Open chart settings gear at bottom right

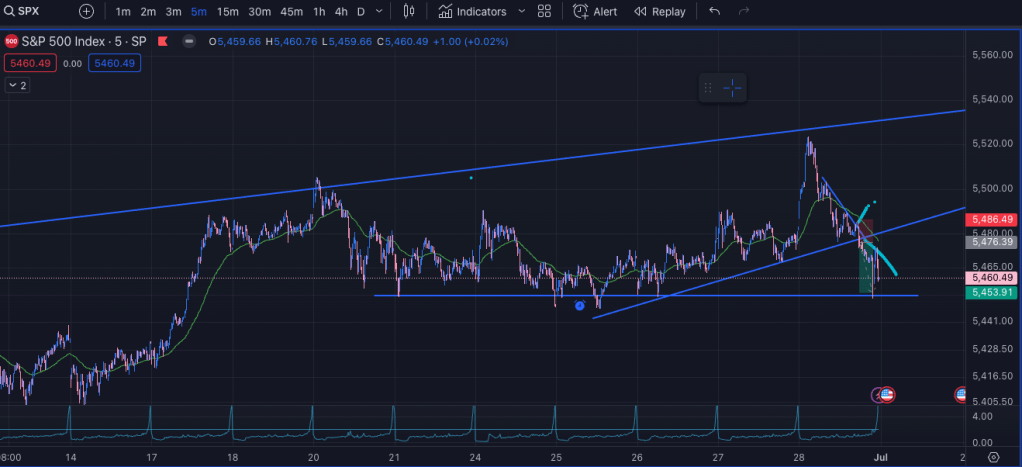[993, 456]
